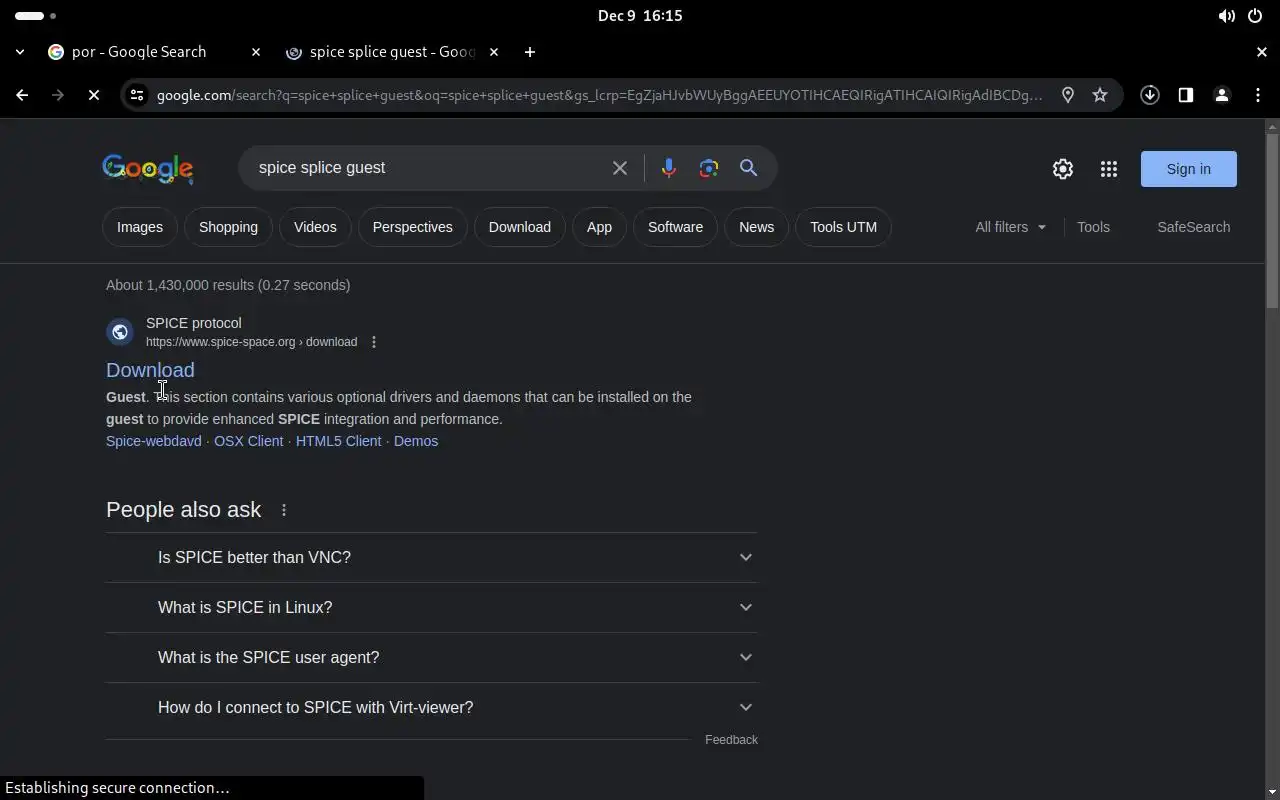Image resolution: width=1280 pixels, height=800 pixels.
Task: Open the Chrome three-dot menu
Action: 1258,95
